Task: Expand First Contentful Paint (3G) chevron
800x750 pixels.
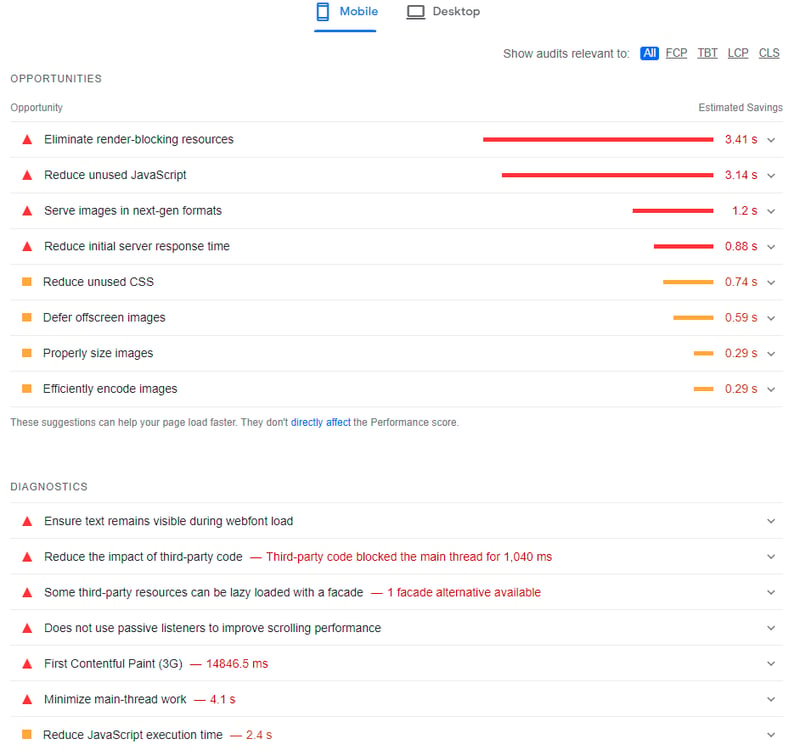Action: [771, 664]
